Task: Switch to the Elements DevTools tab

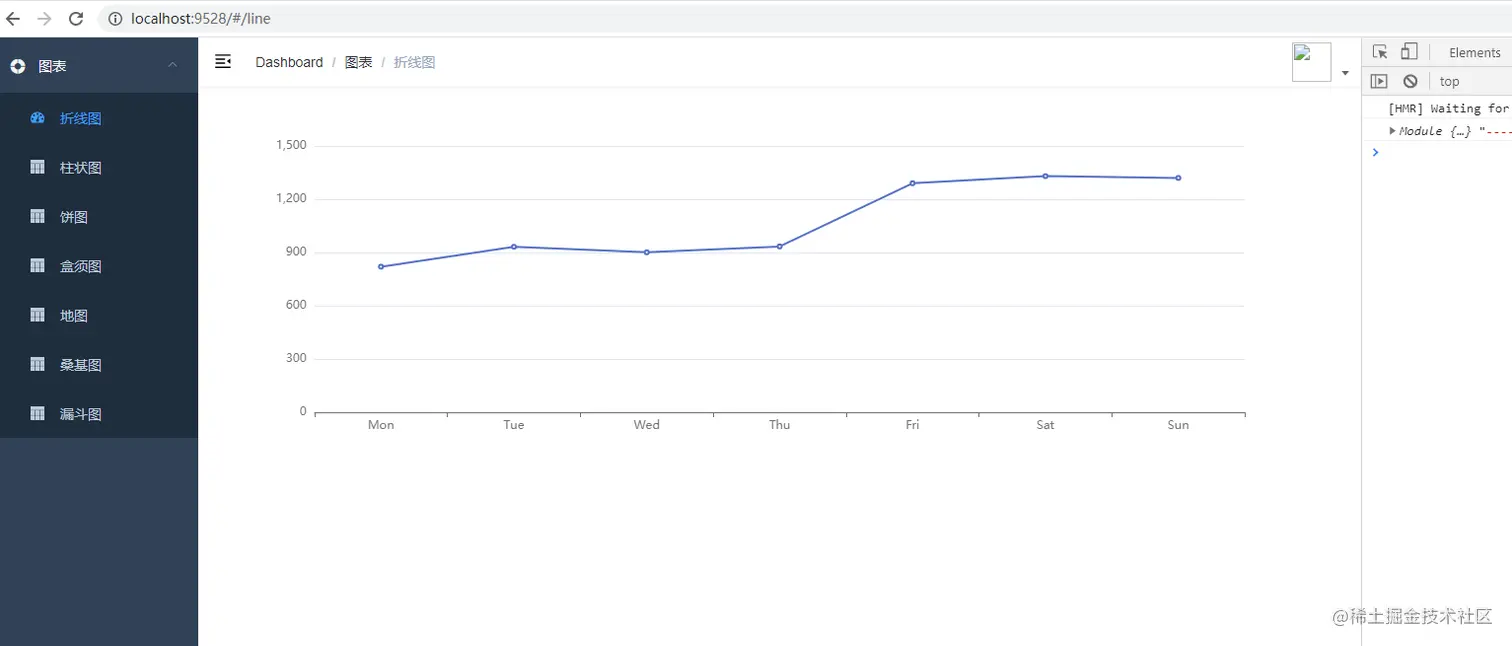Action: tap(1474, 53)
